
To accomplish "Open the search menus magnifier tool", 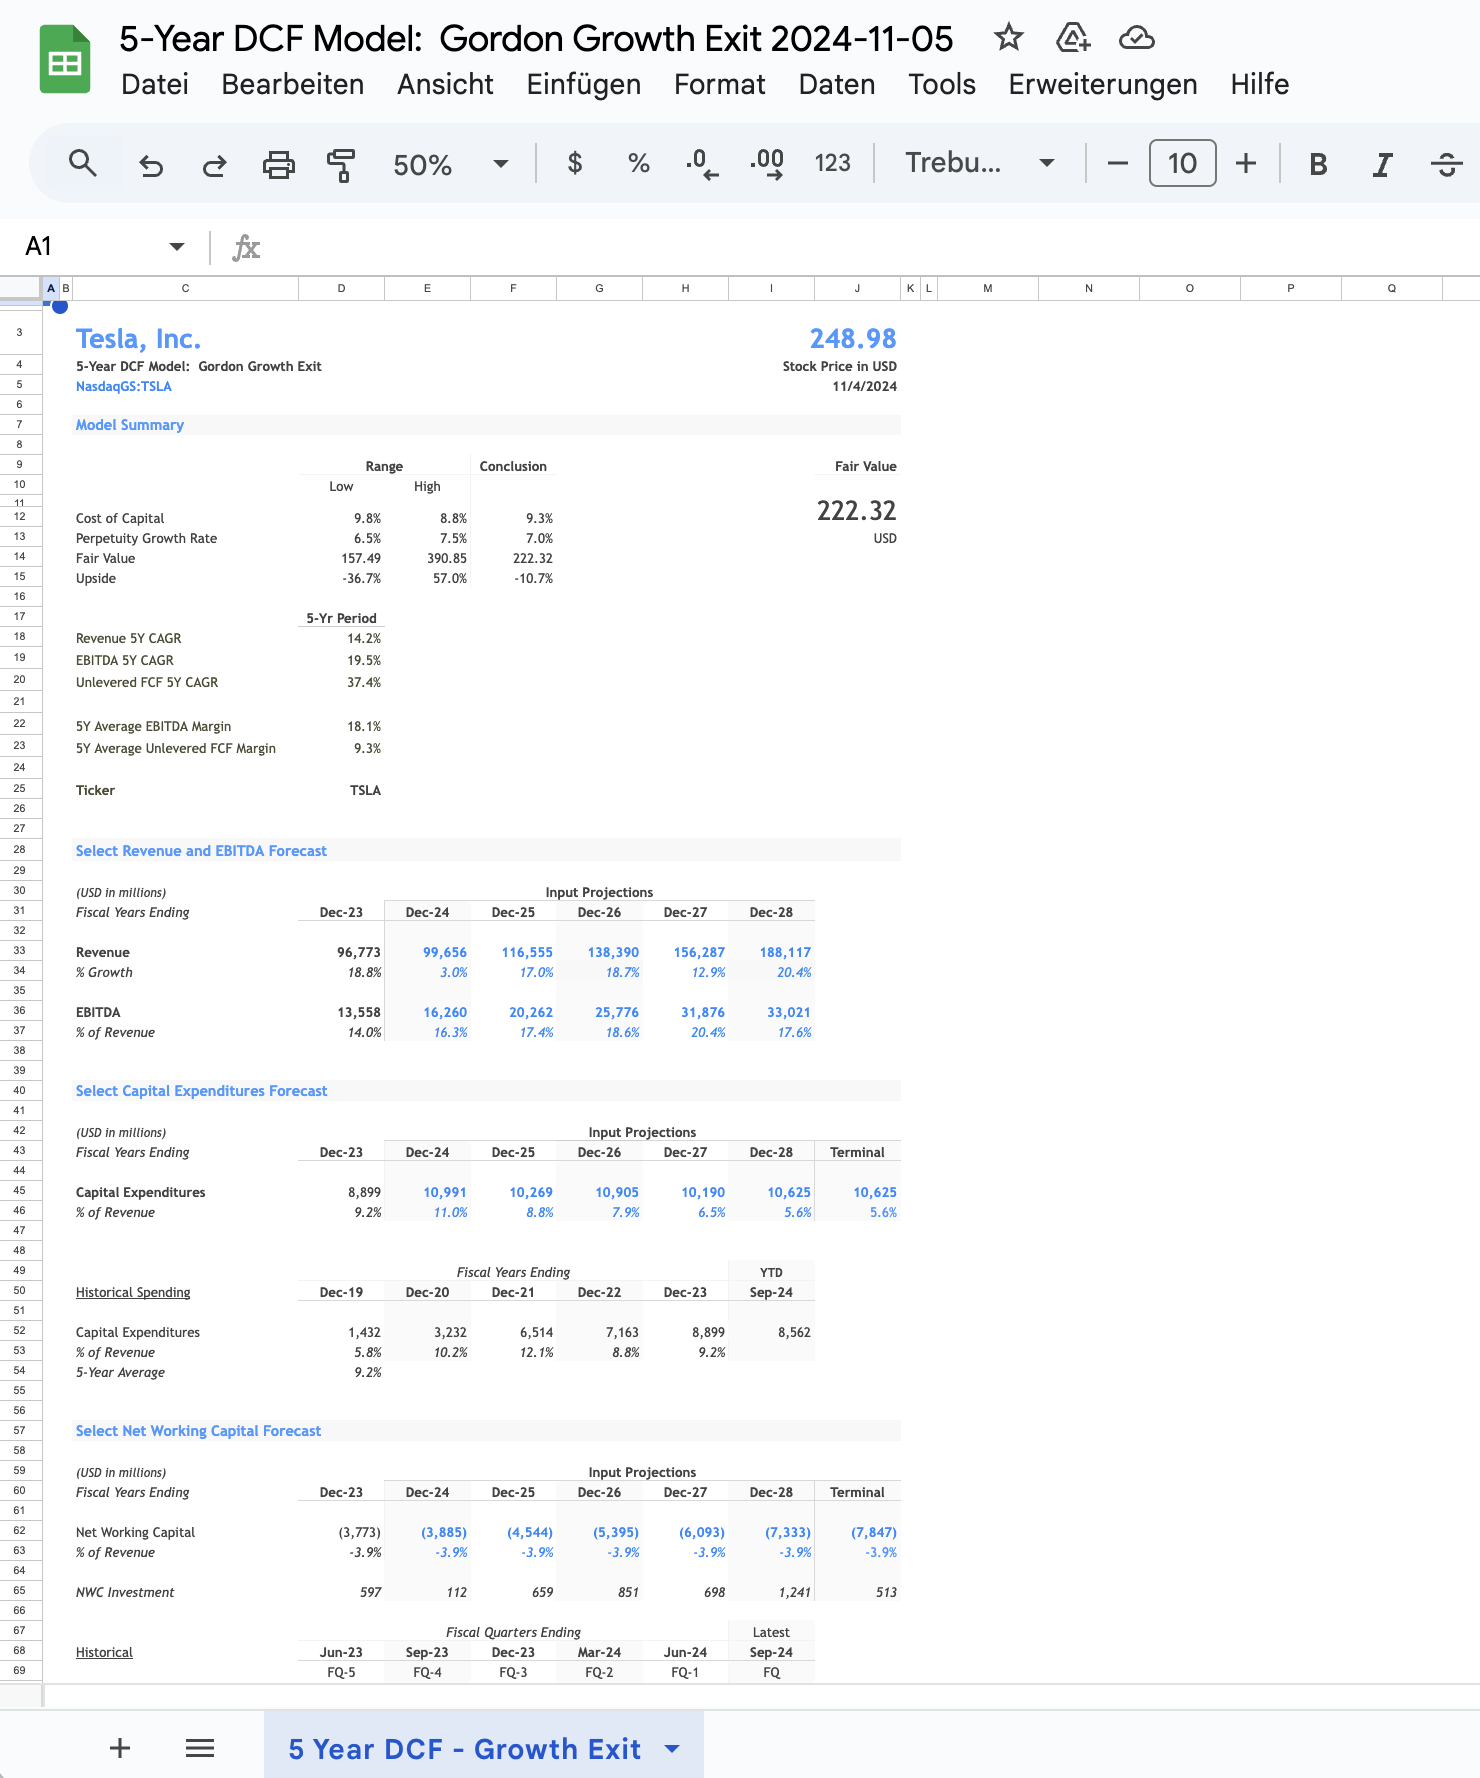I will 83,163.
